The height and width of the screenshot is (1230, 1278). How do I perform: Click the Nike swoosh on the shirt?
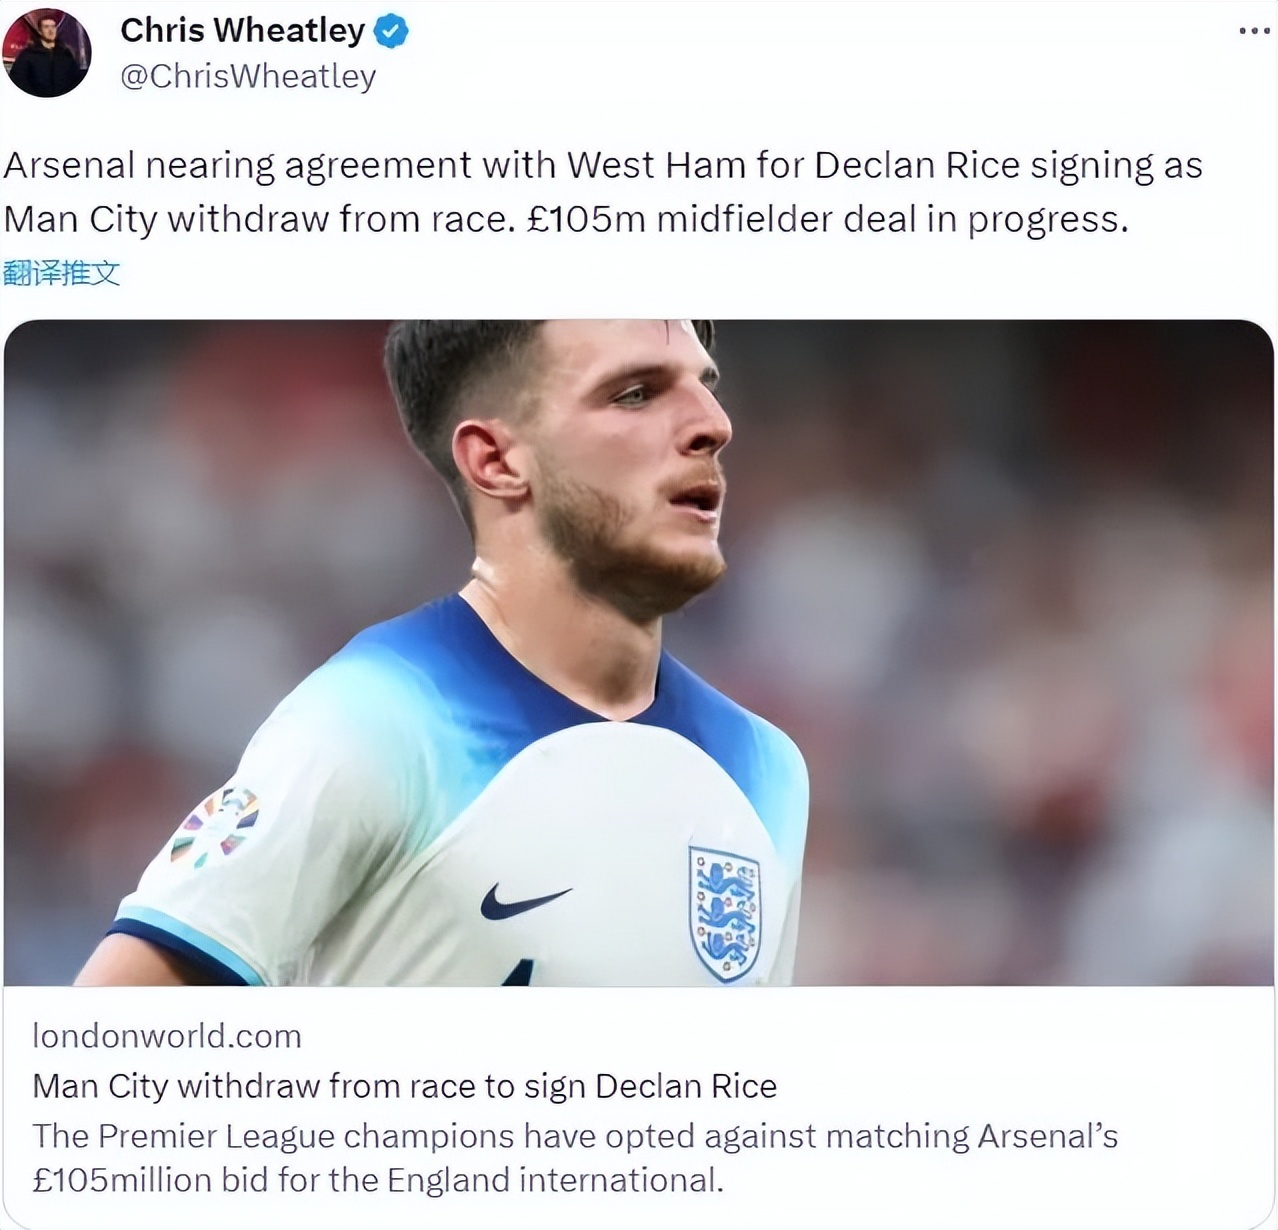coord(524,900)
